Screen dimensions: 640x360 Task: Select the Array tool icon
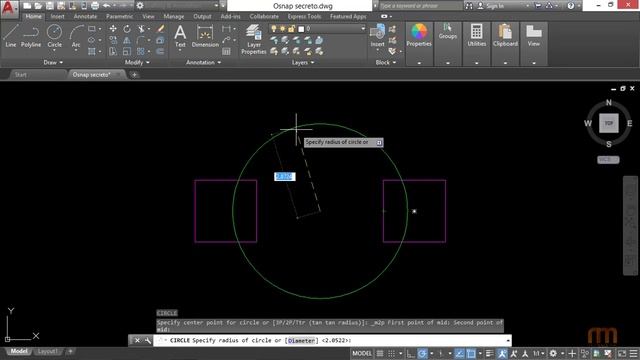click(141, 51)
